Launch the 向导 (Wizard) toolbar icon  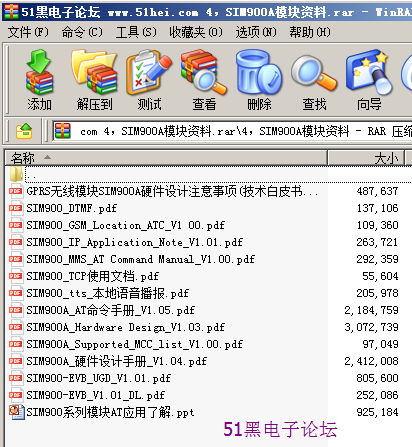click(369, 81)
